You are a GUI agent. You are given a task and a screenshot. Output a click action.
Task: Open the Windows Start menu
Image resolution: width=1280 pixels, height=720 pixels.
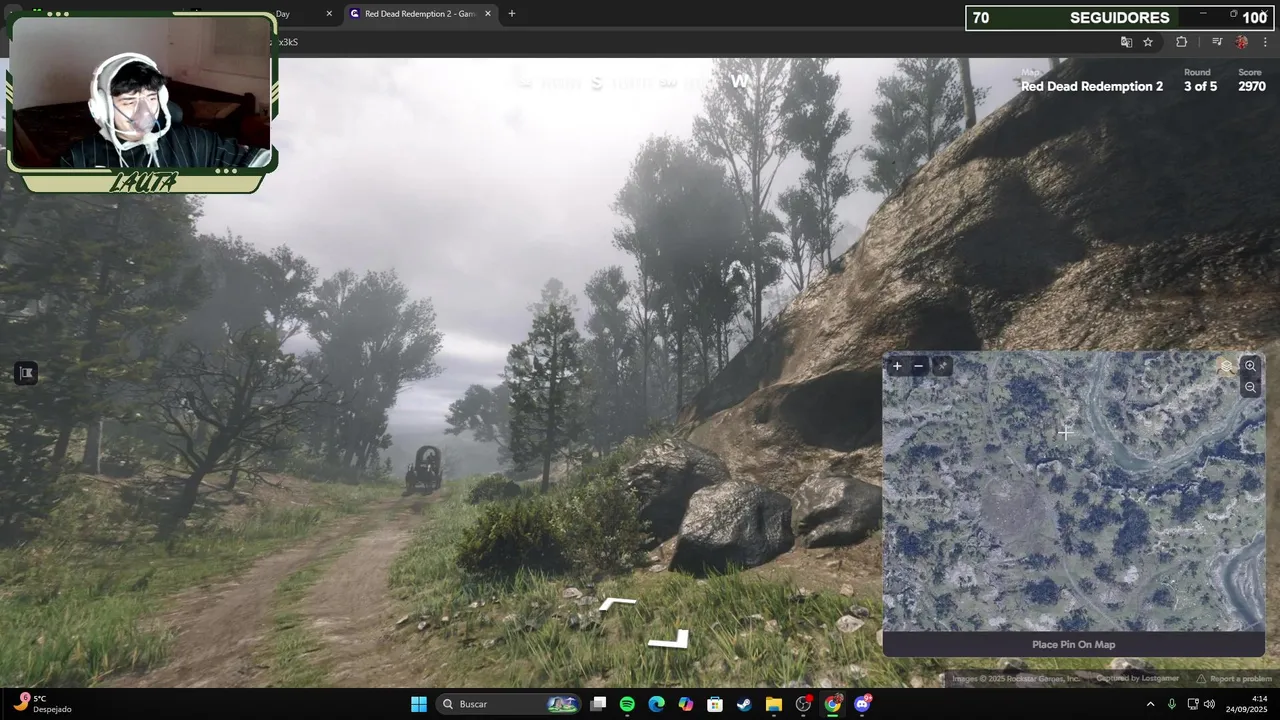point(419,704)
